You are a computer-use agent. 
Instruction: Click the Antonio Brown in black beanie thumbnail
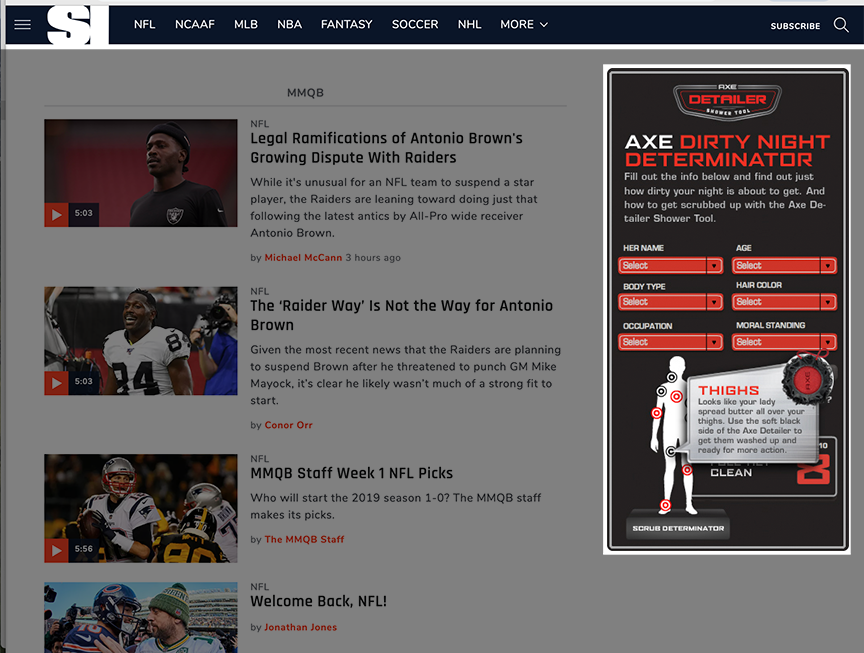click(x=141, y=173)
